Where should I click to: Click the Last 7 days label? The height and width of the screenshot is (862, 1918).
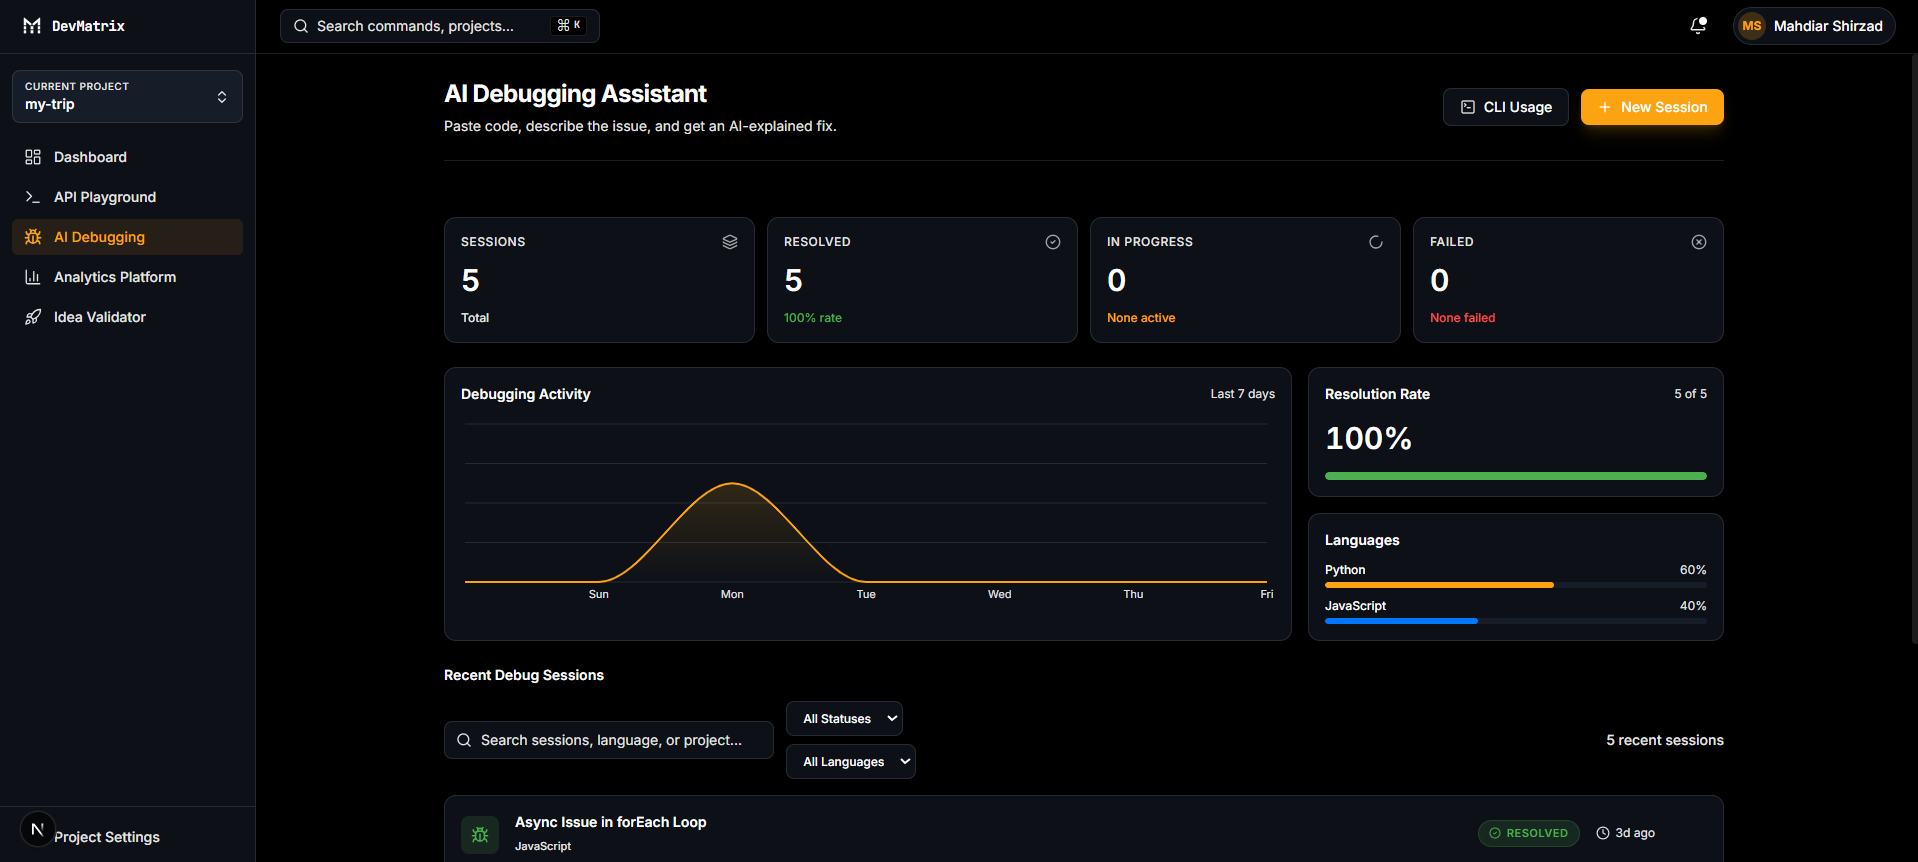1242,394
